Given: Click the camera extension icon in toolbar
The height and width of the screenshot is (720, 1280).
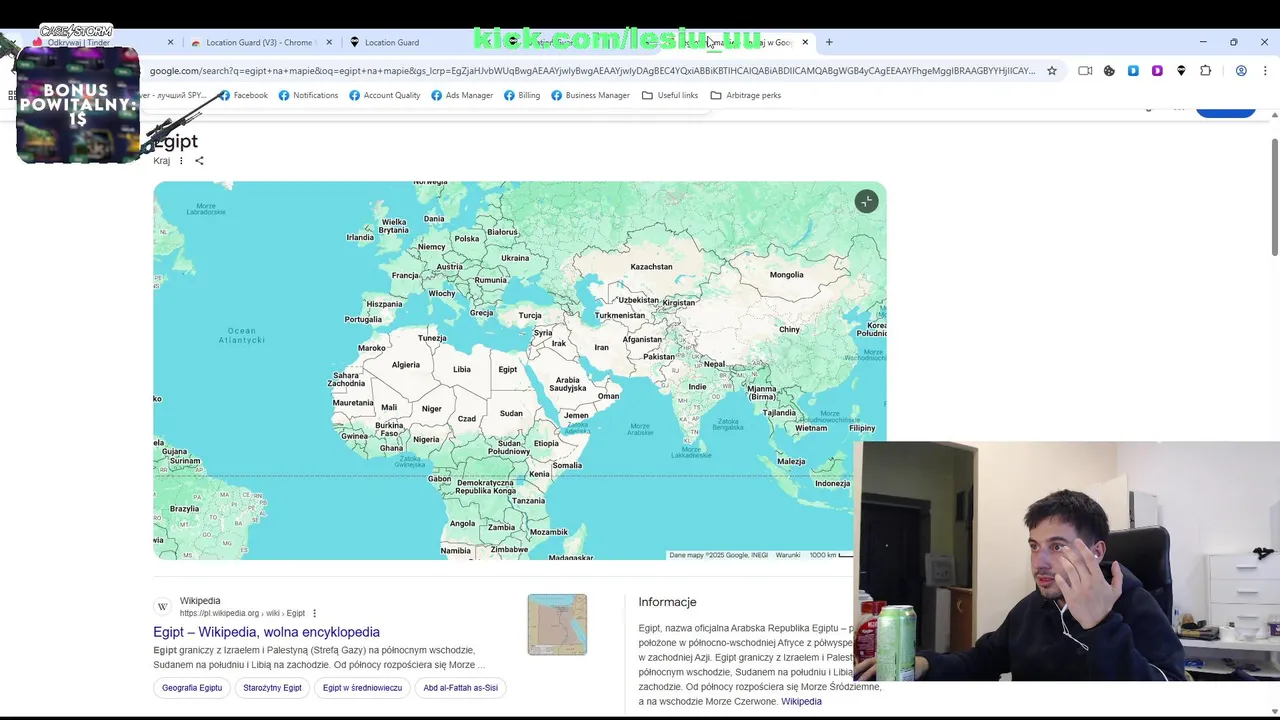Looking at the screenshot, I should pos(1085,71).
